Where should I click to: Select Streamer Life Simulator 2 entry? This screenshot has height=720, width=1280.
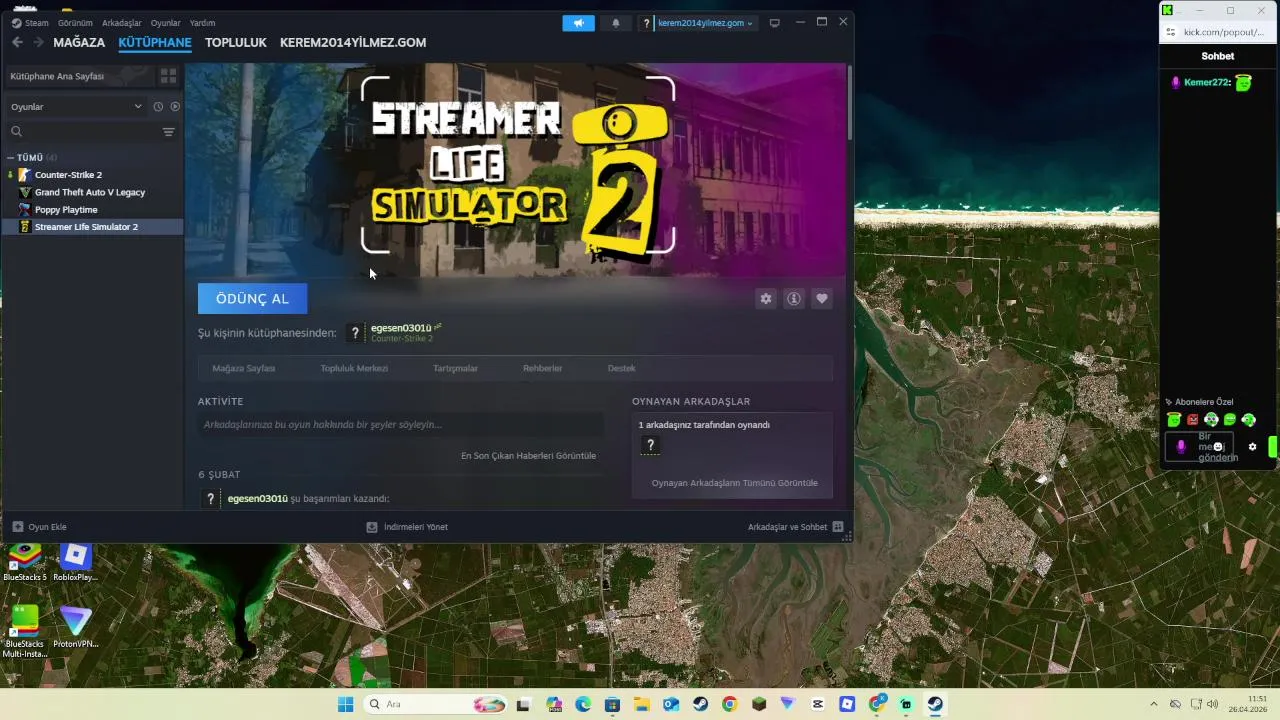(x=93, y=227)
